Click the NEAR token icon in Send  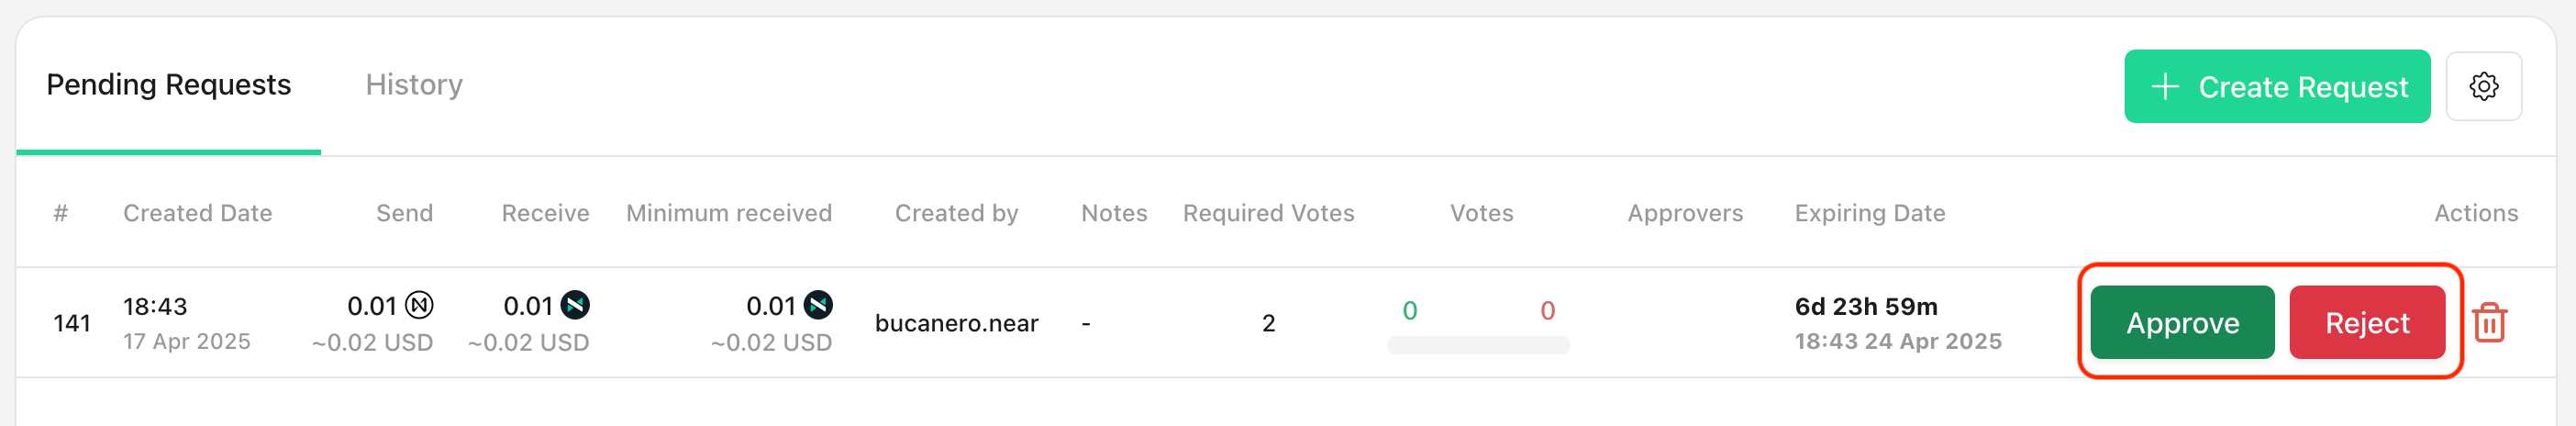419,304
